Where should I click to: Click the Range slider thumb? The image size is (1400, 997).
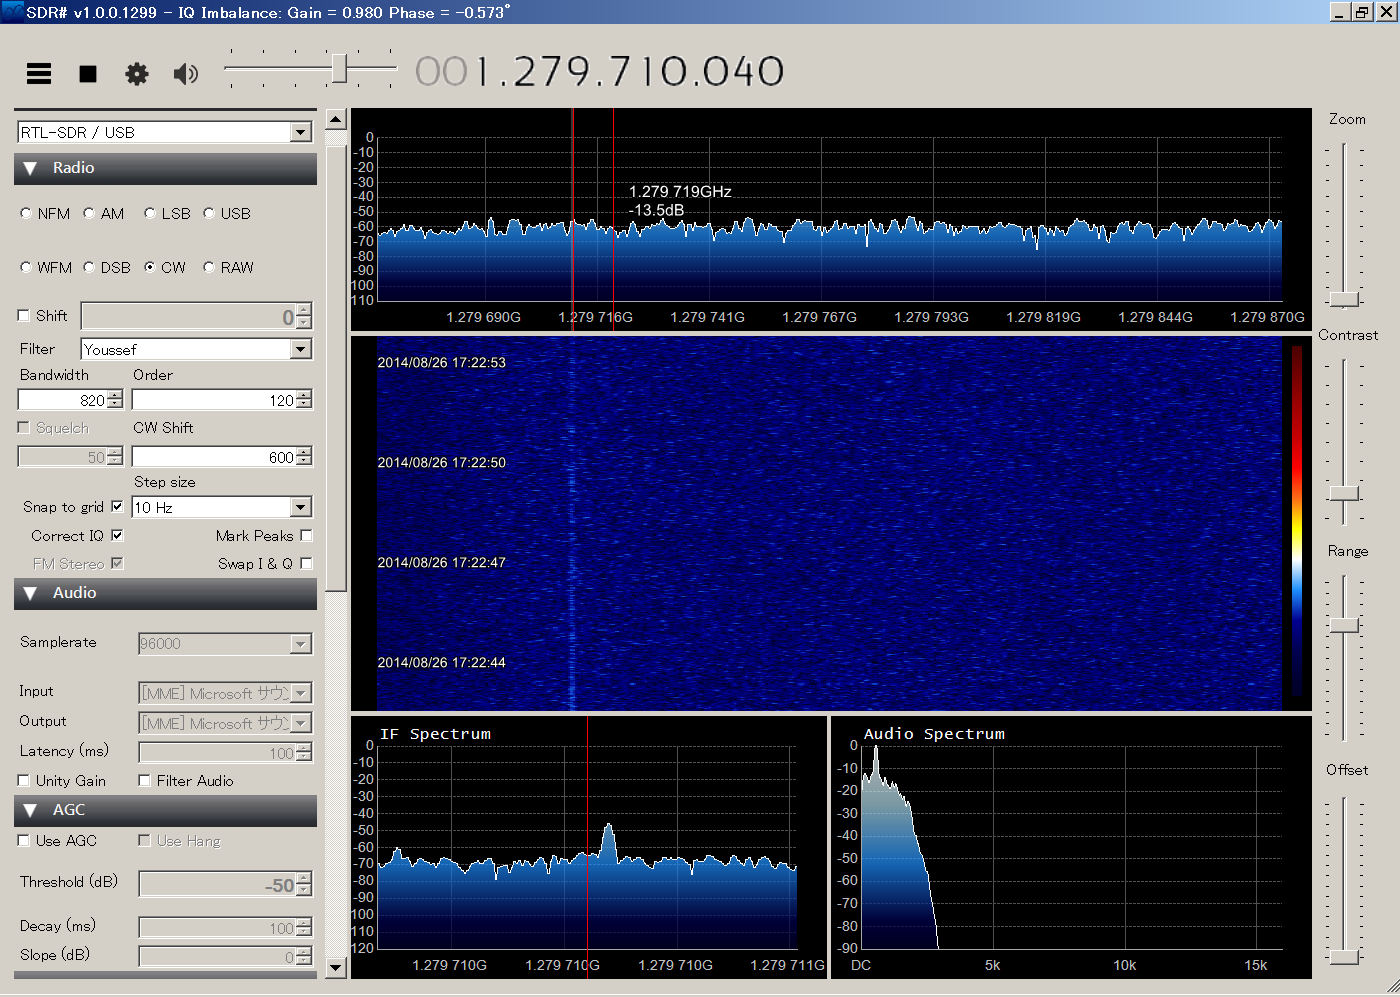point(1345,625)
